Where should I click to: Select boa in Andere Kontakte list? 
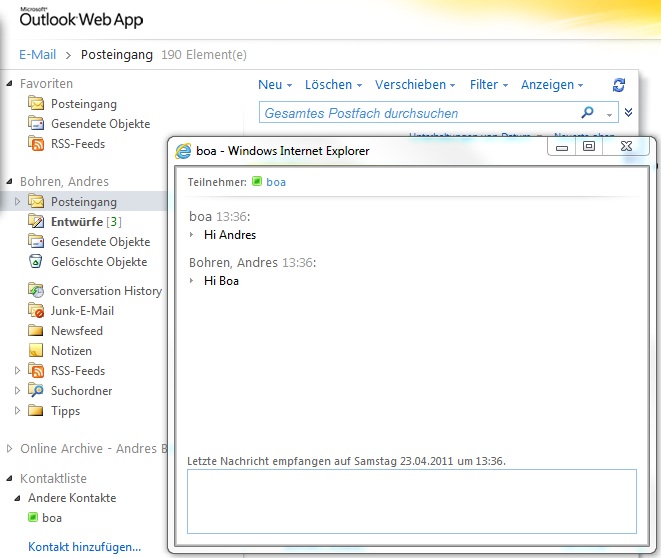[x=52, y=518]
